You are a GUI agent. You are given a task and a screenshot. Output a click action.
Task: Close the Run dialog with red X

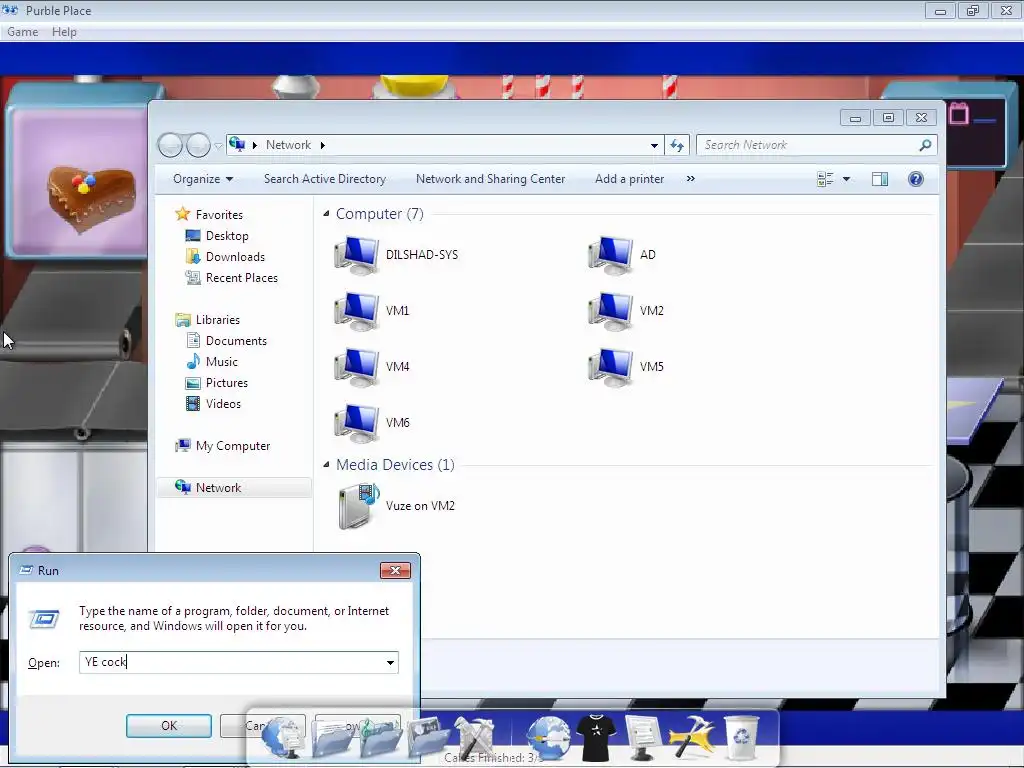[395, 570]
